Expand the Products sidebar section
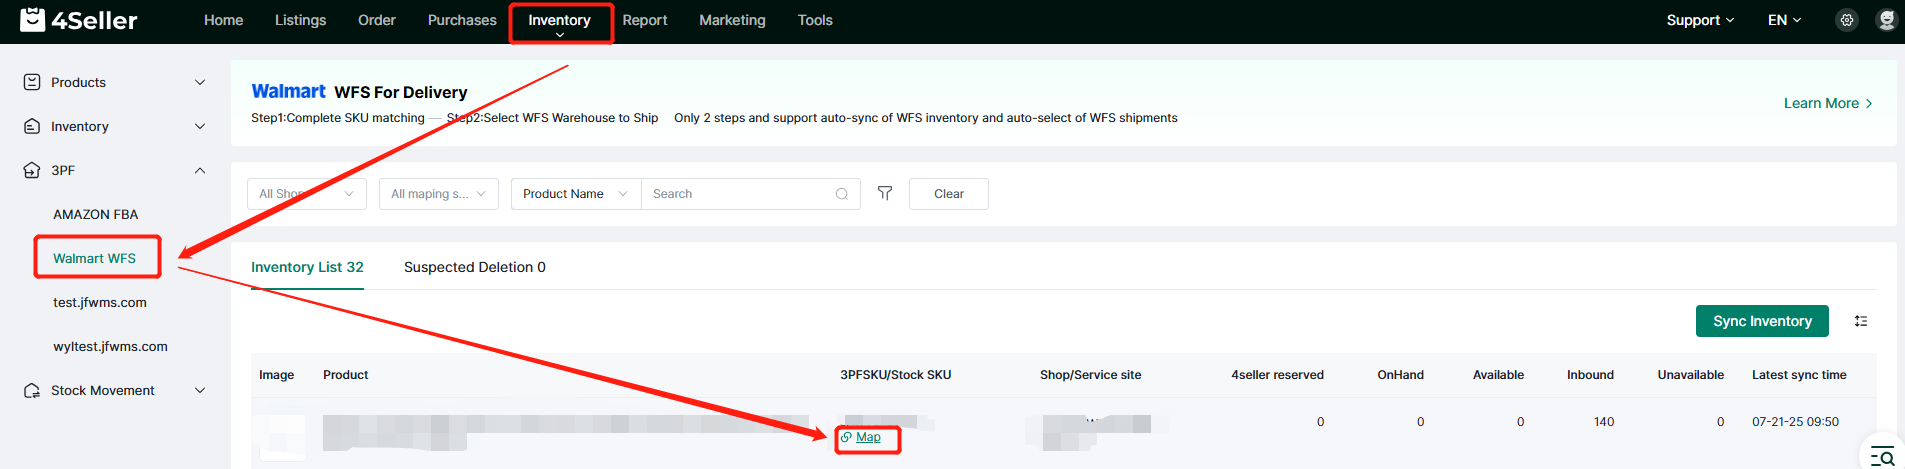Viewport: 1905px width, 469px height. coord(200,82)
